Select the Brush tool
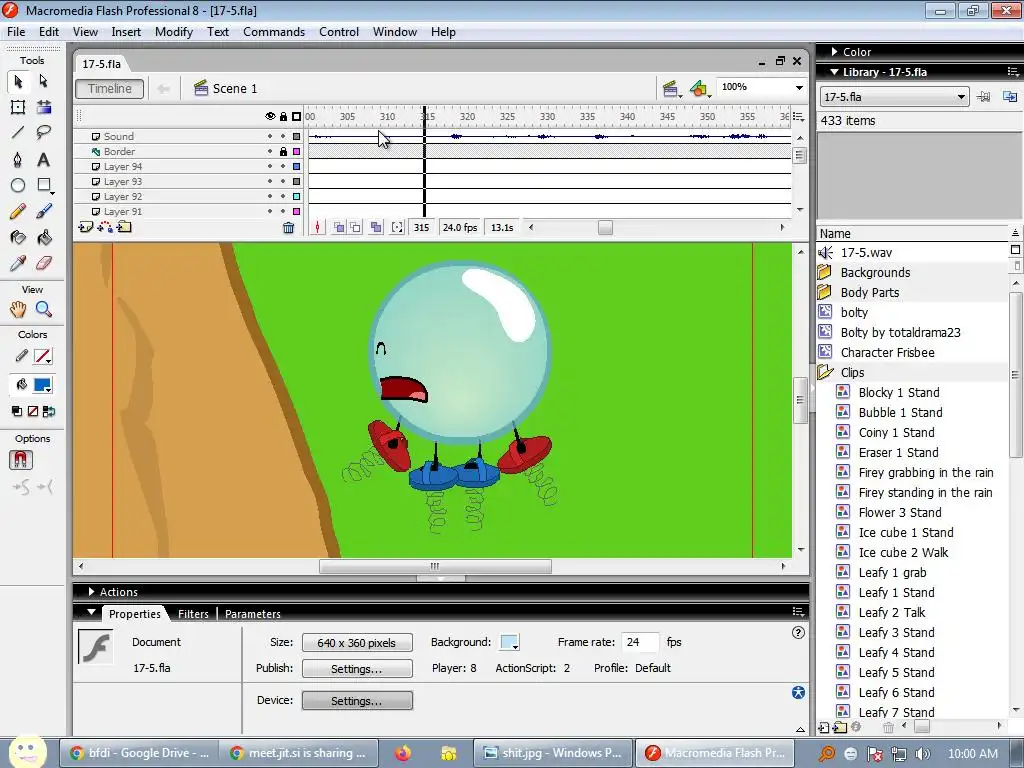1024x768 pixels. click(44, 212)
